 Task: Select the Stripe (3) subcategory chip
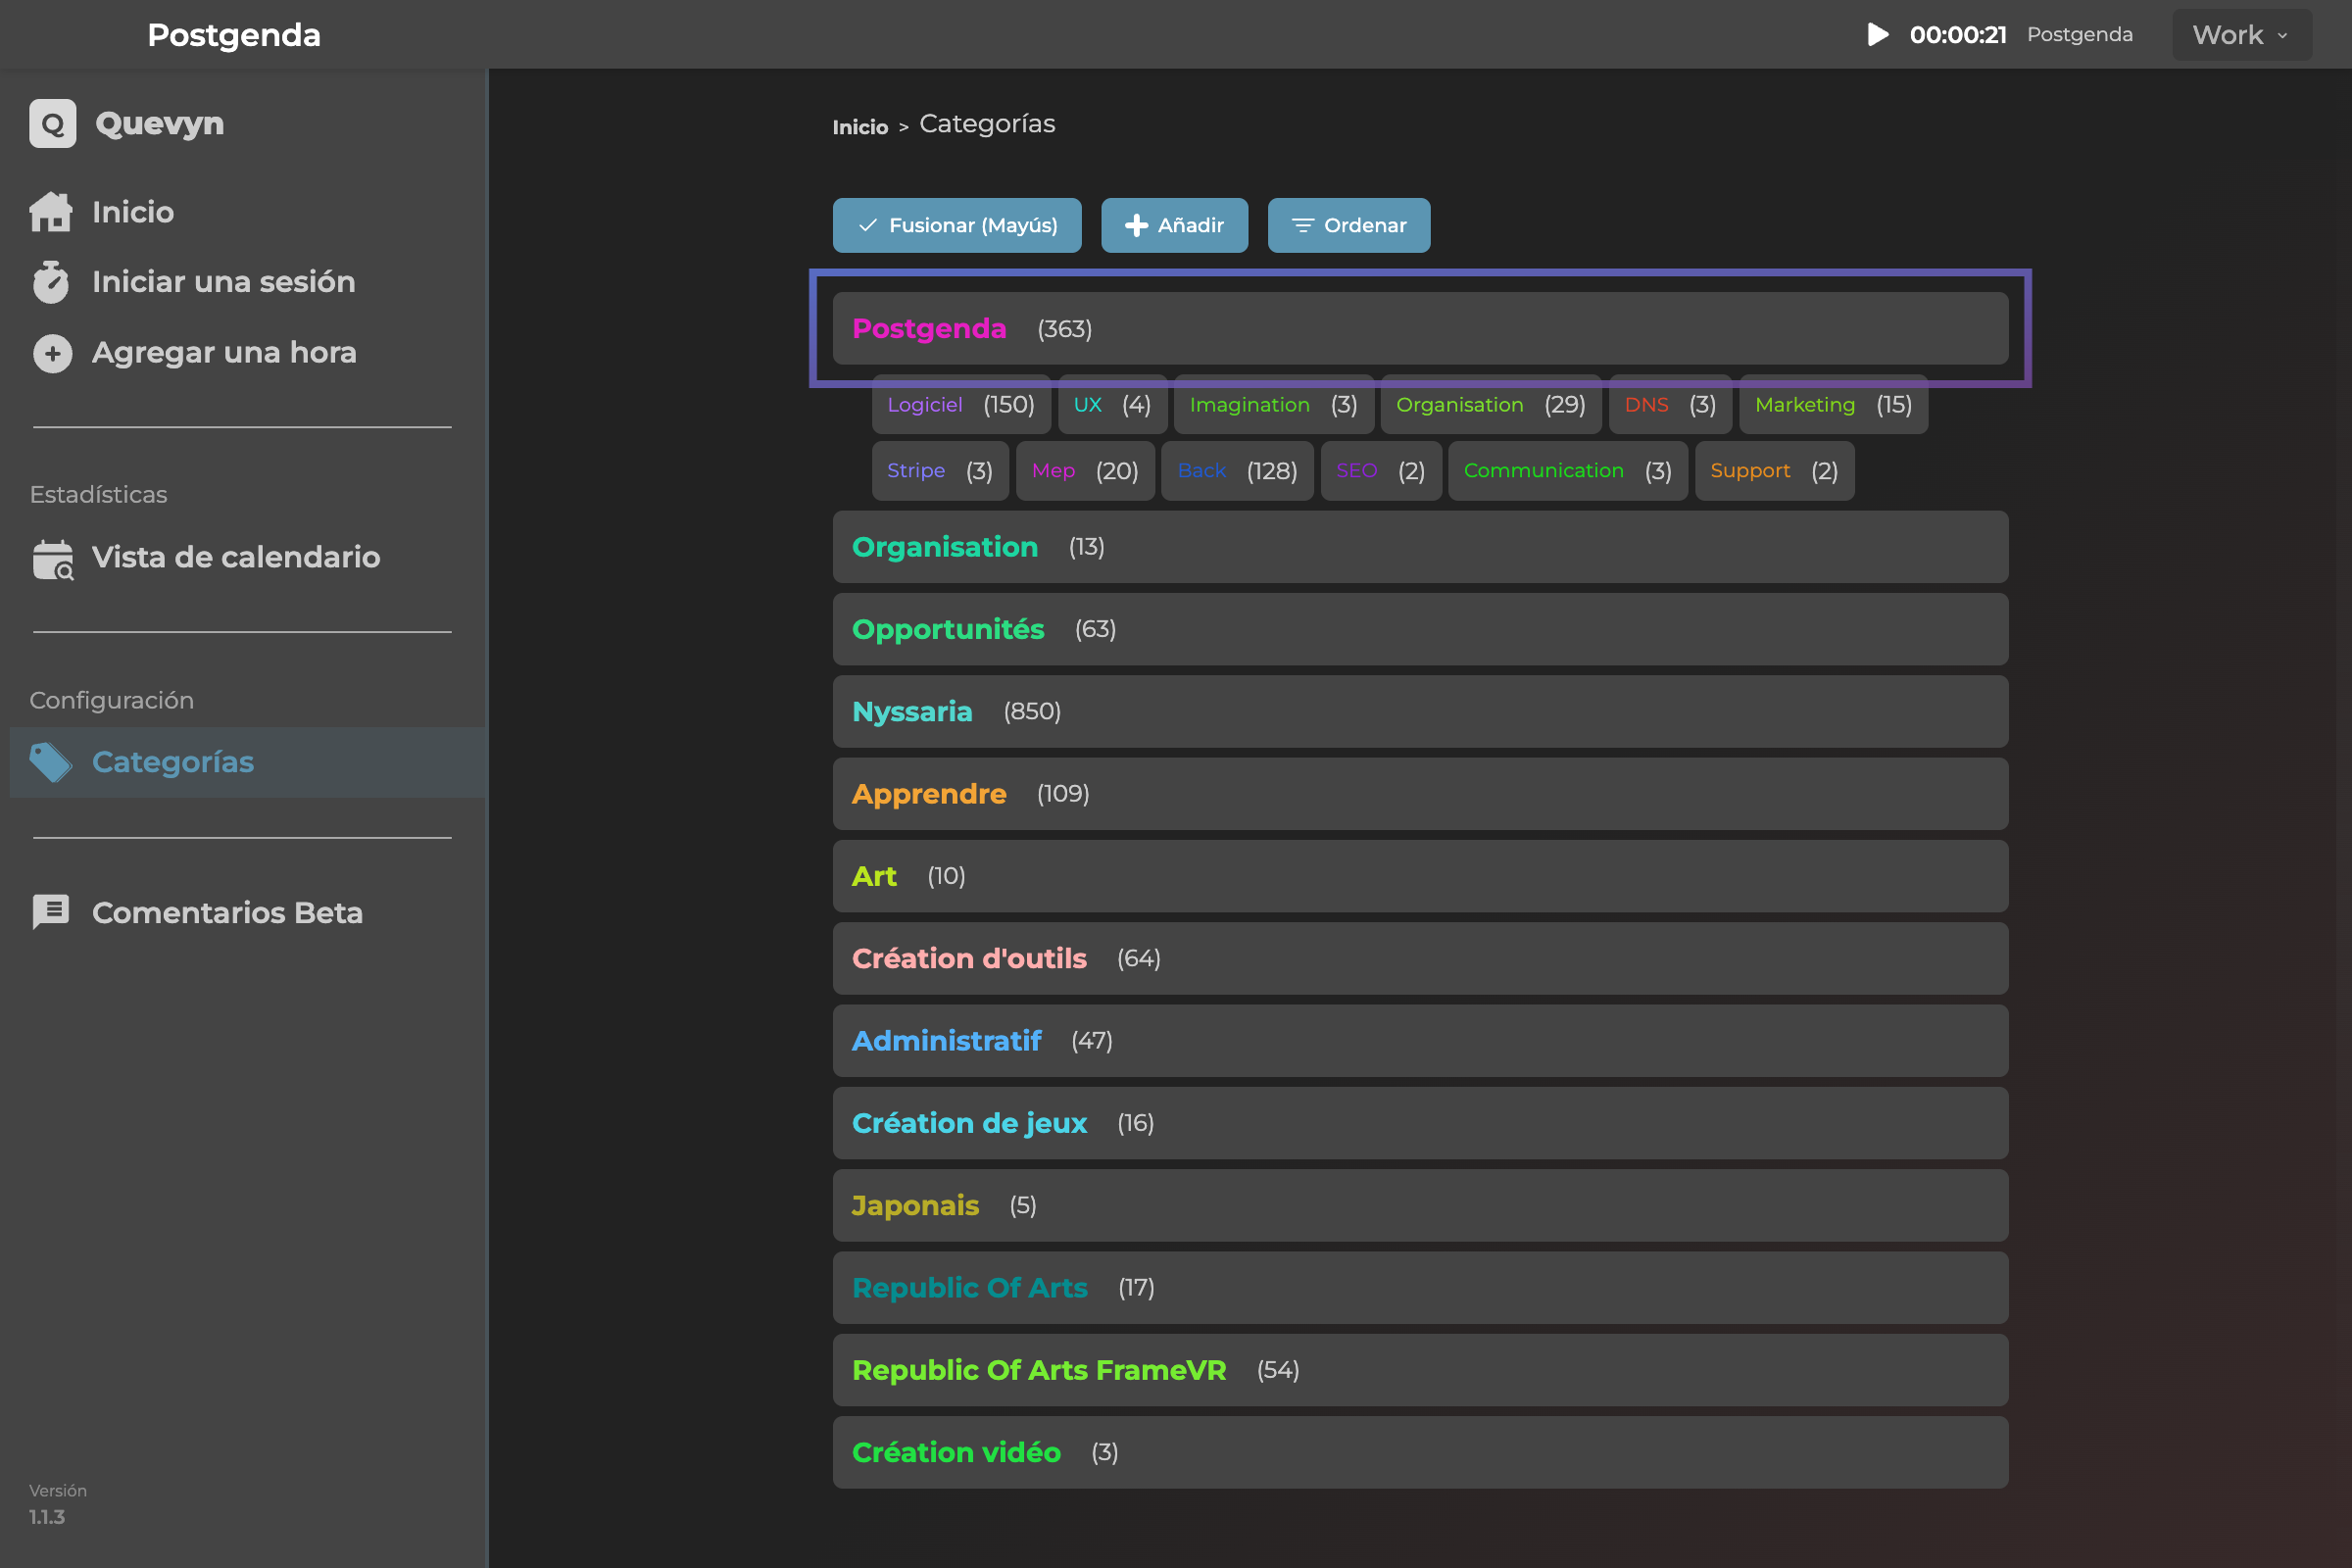940,471
